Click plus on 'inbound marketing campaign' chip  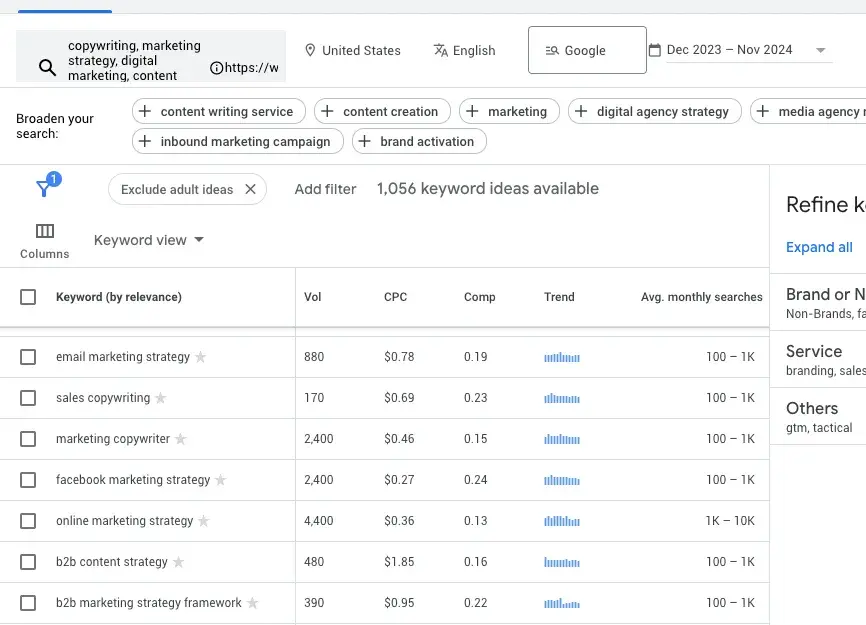click(x=145, y=141)
